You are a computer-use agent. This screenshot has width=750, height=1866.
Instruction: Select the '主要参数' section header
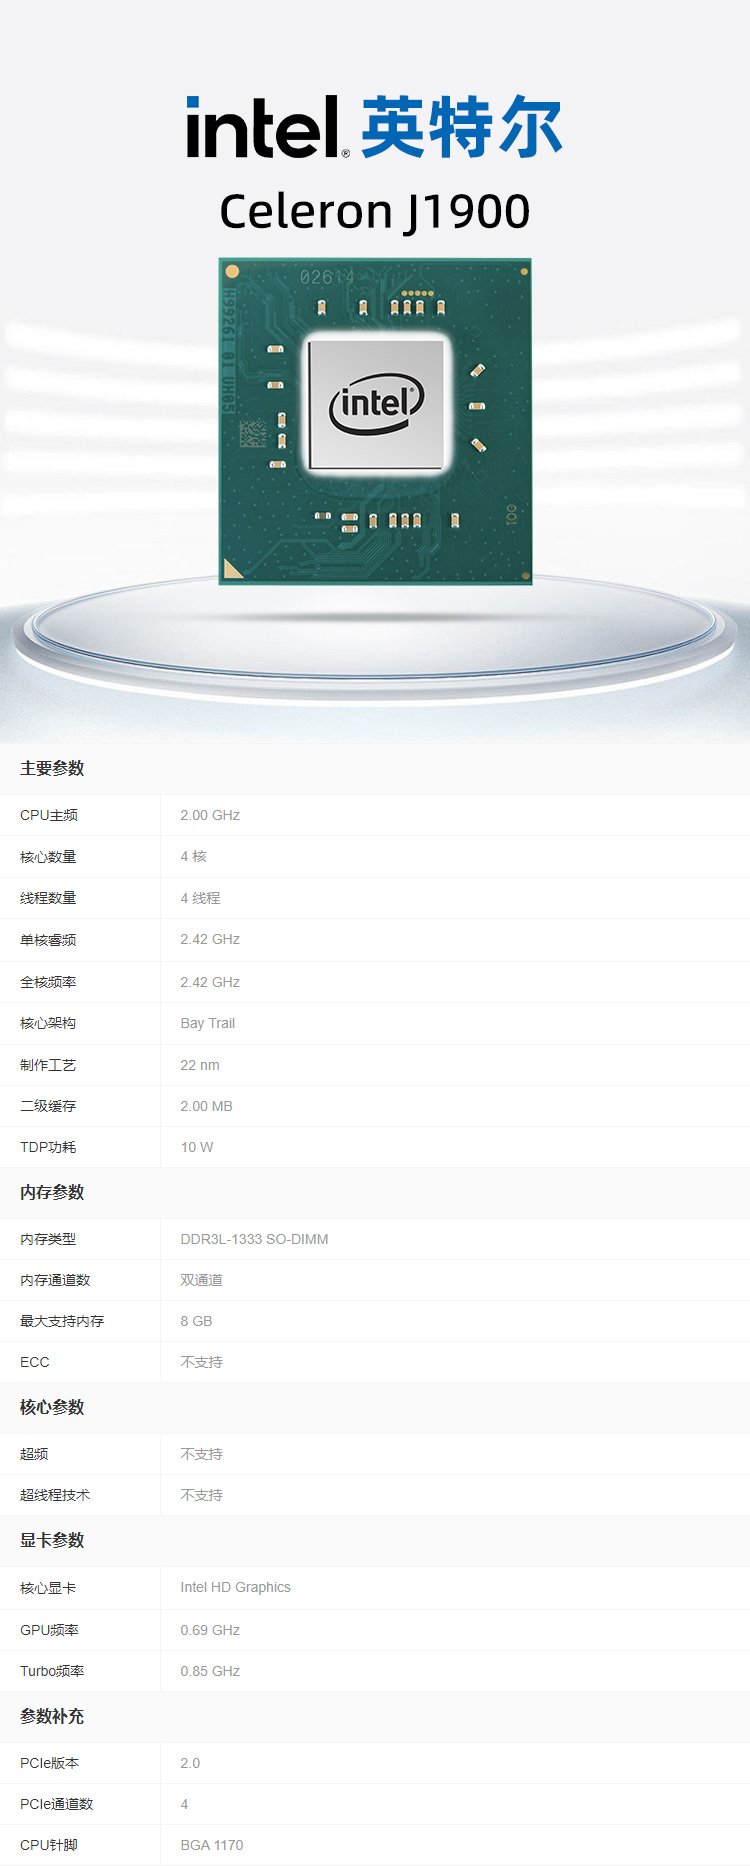pyautogui.click(x=52, y=768)
